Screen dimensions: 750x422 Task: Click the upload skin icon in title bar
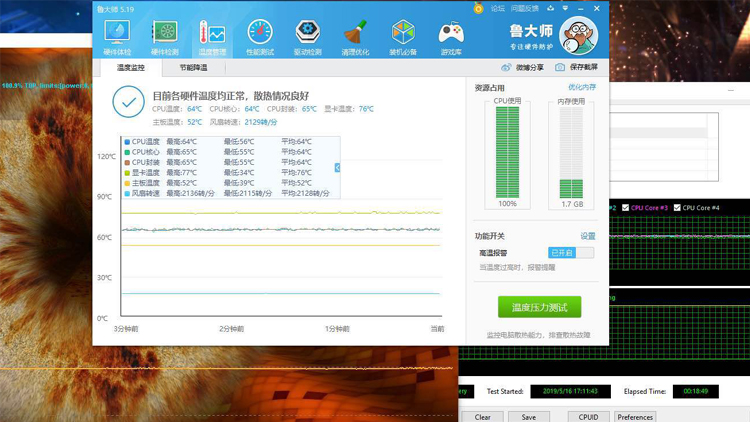[x=551, y=8]
